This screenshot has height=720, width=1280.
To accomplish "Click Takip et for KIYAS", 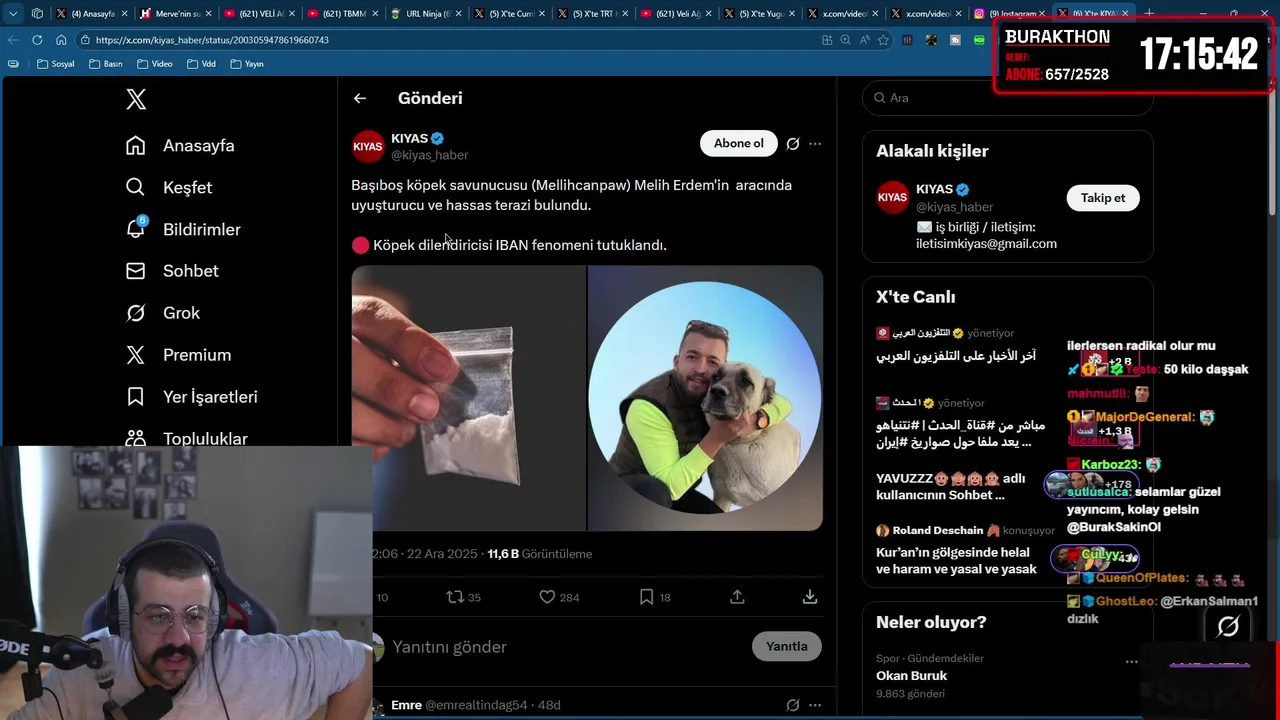I will click(1103, 198).
